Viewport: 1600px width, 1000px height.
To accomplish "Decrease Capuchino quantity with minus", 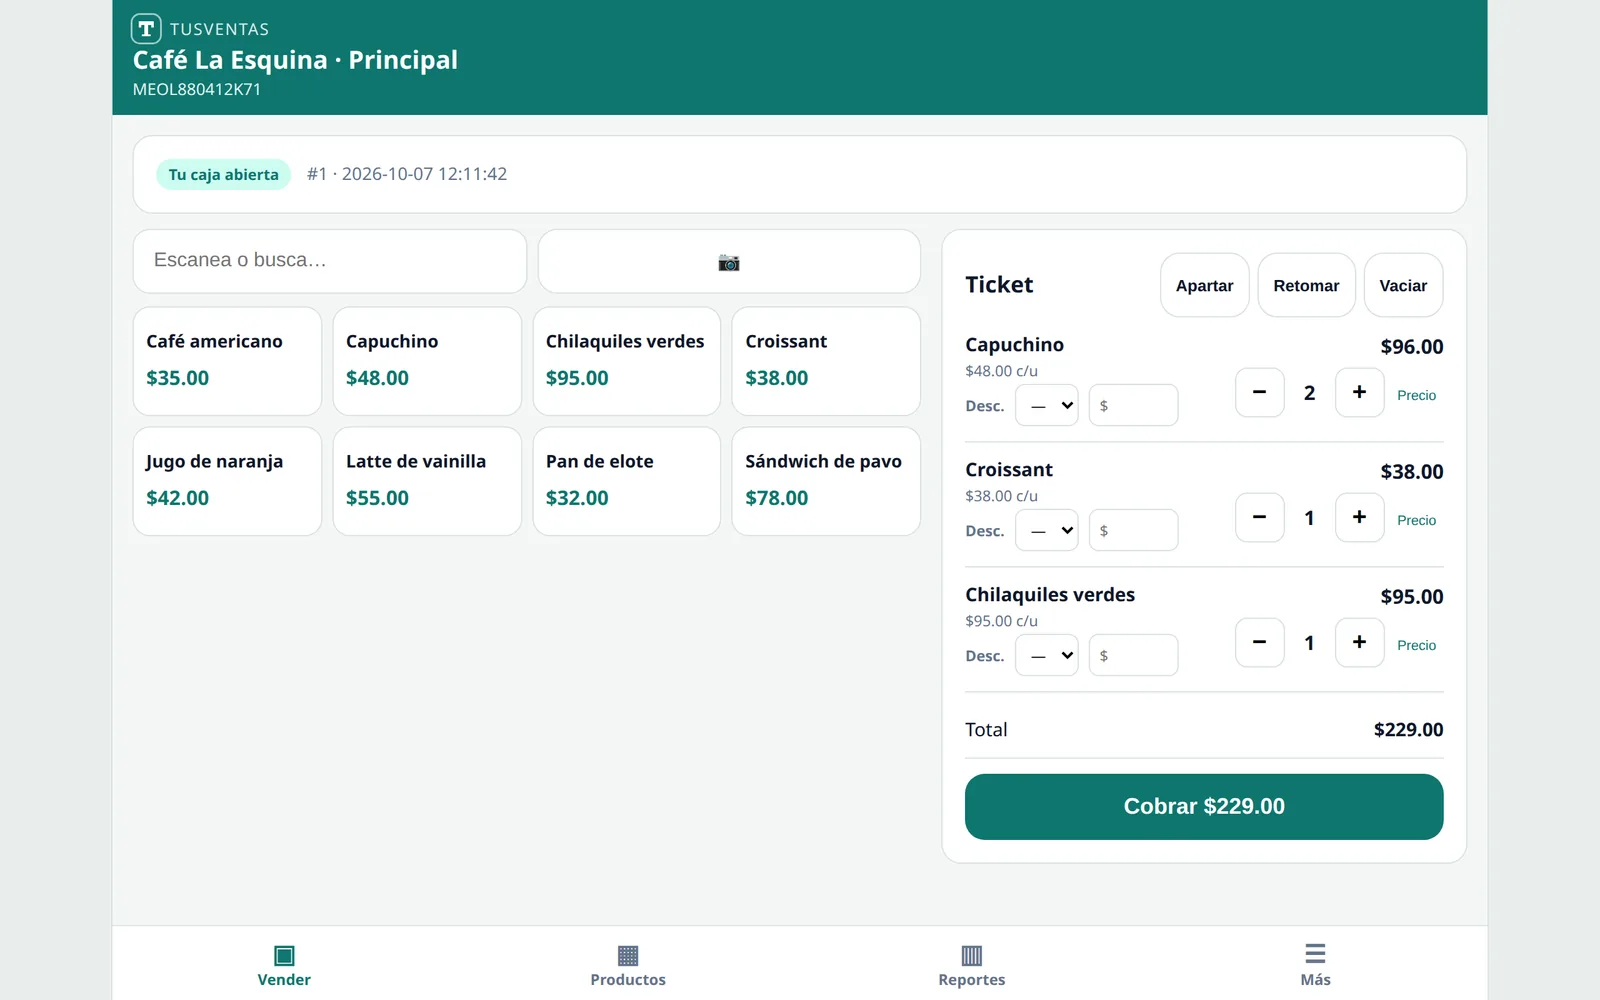I will point(1260,392).
